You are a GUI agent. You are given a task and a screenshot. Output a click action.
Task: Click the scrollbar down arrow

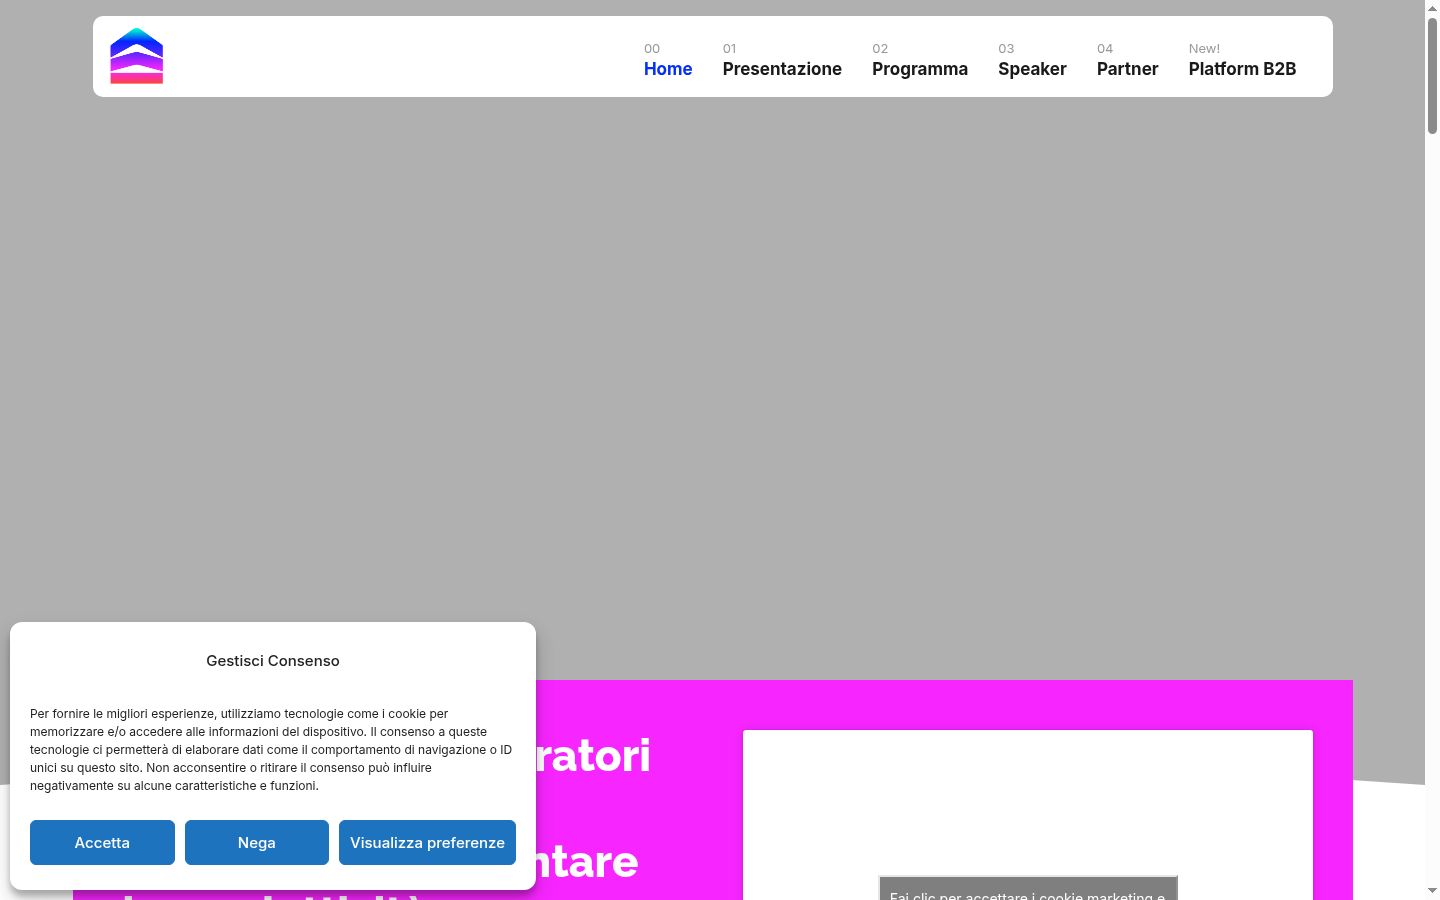coord(1432,890)
